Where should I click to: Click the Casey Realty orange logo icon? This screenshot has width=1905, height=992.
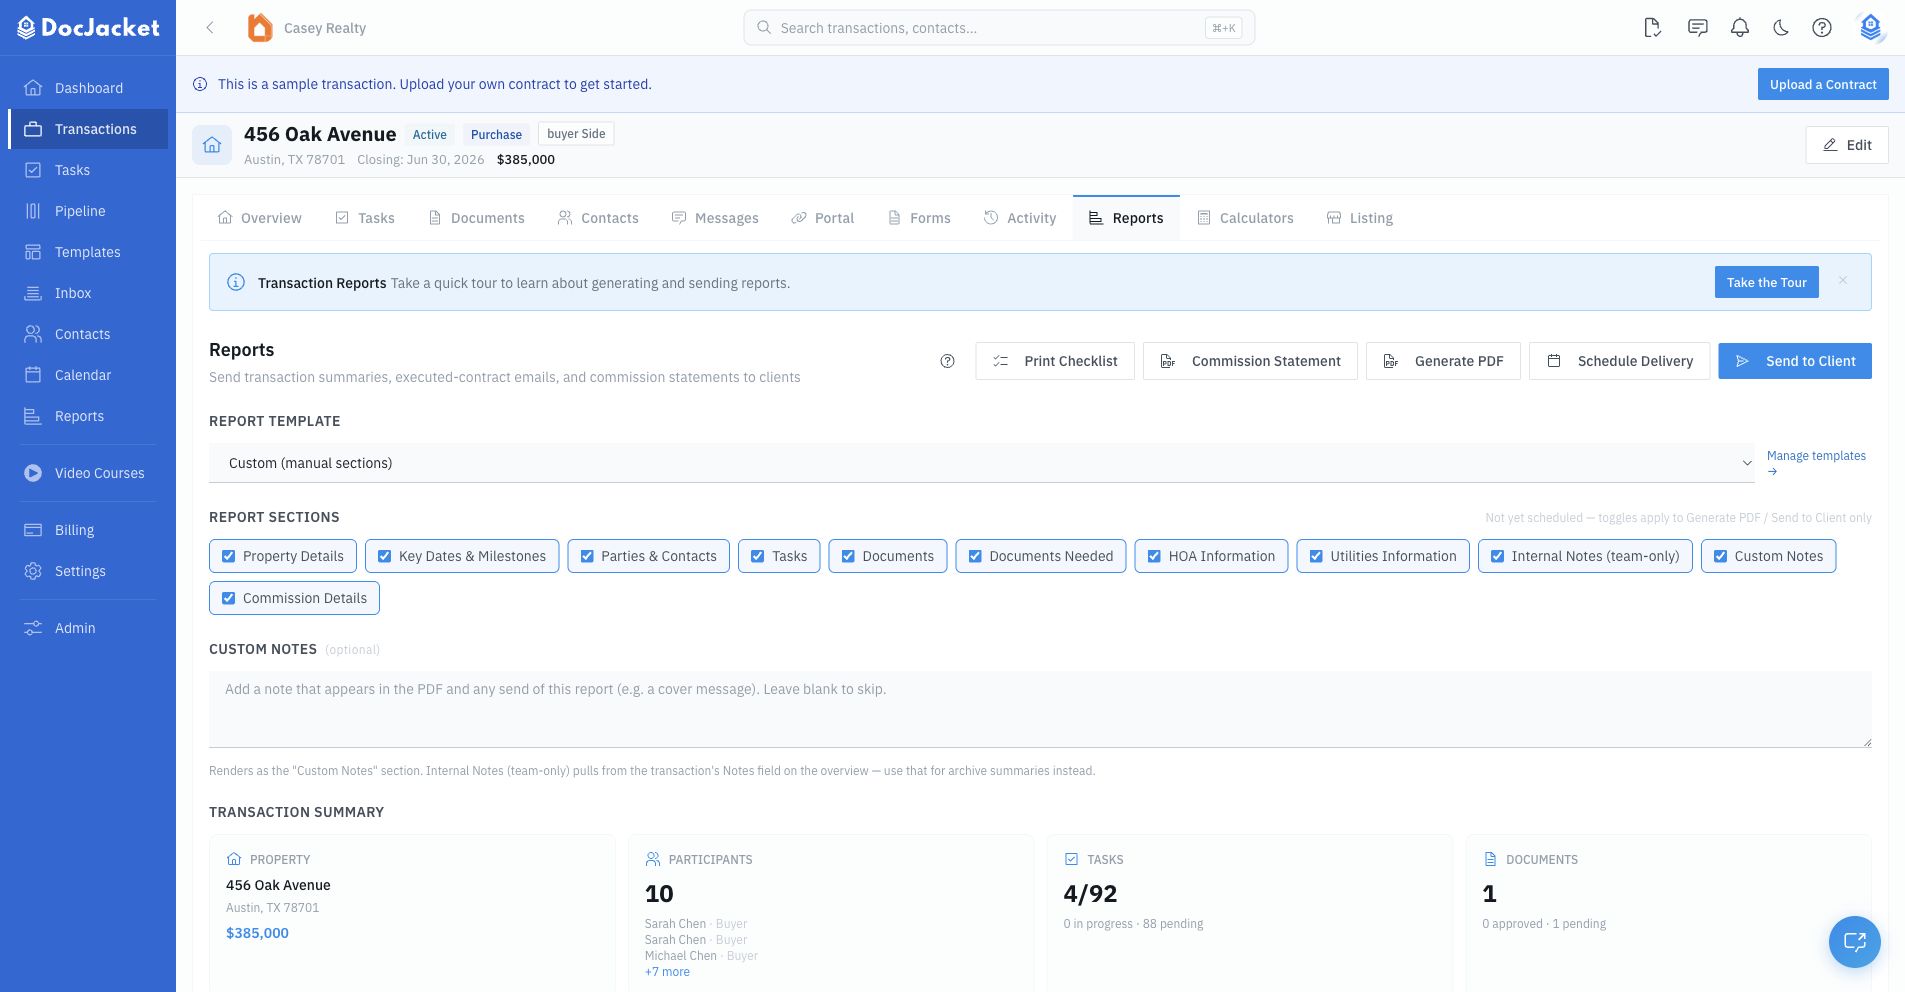click(x=260, y=28)
